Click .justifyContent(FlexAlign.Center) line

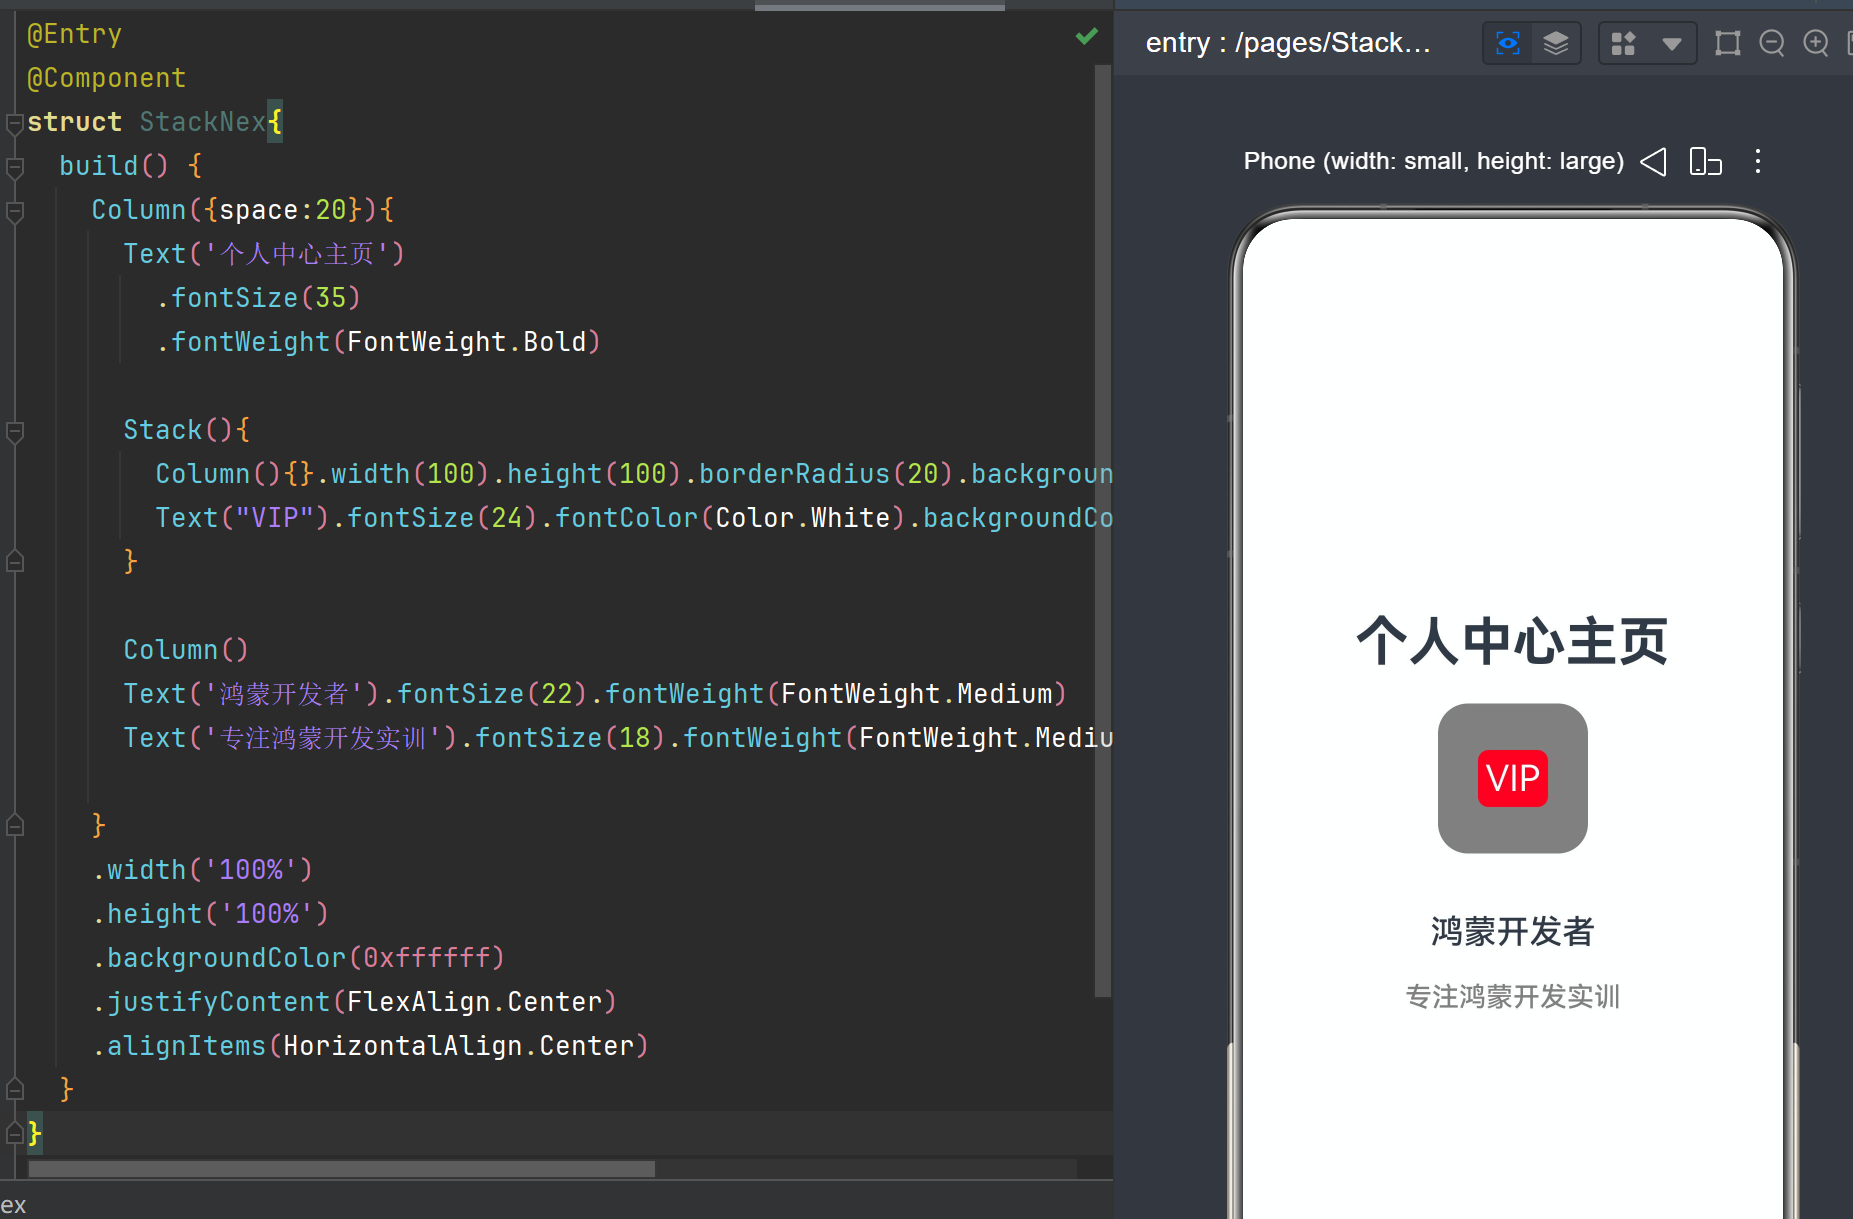point(355,1002)
